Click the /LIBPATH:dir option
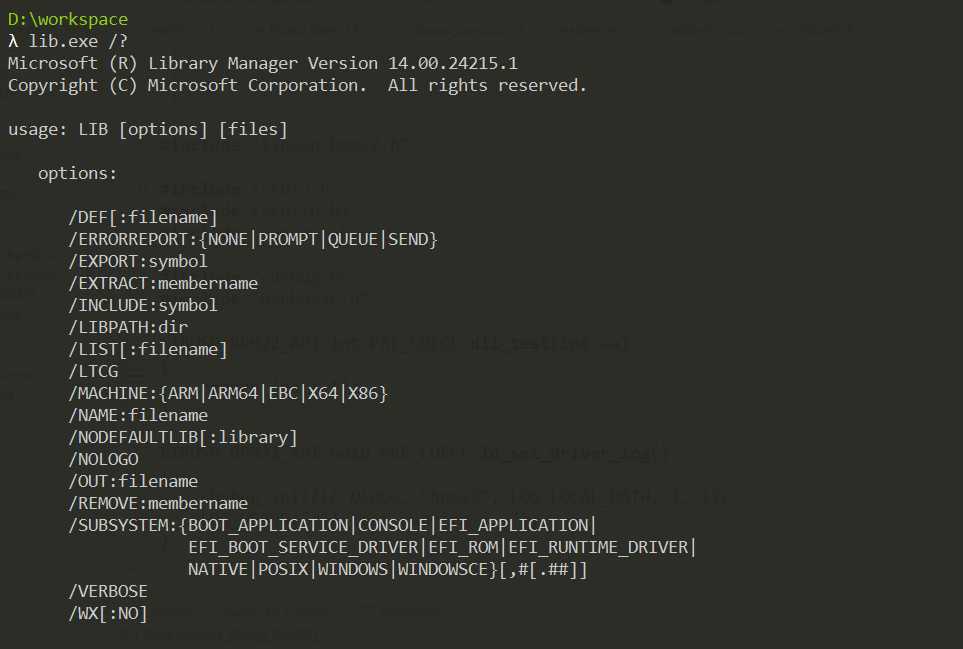Image resolution: width=963 pixels, height=649 pixels. coord(128,327)
